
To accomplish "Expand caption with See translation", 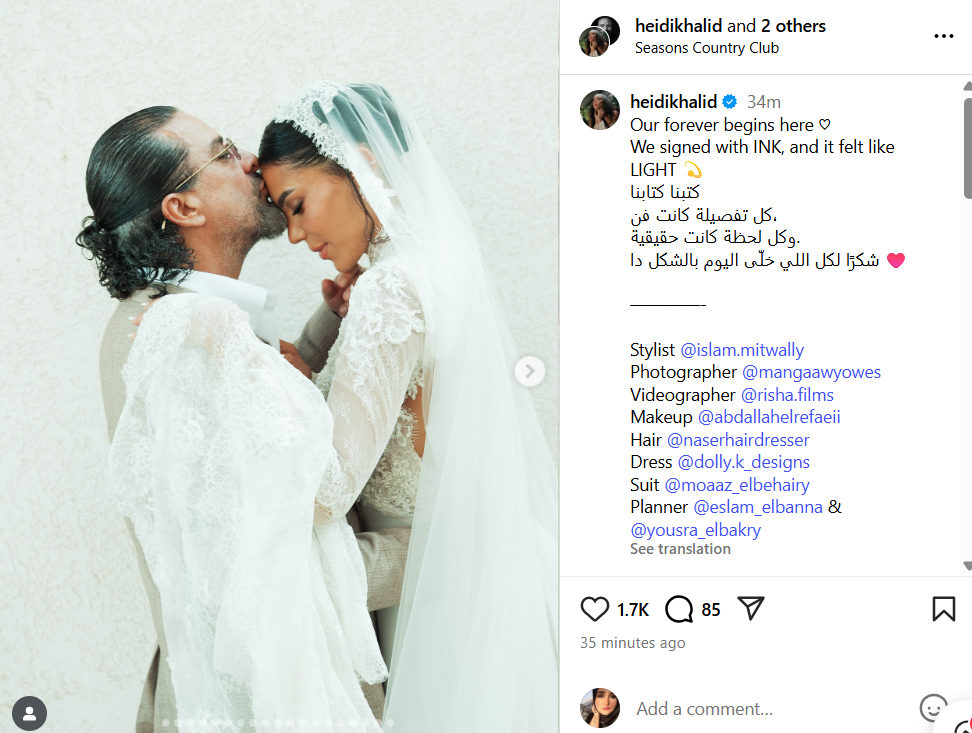I will pos(680,549).
